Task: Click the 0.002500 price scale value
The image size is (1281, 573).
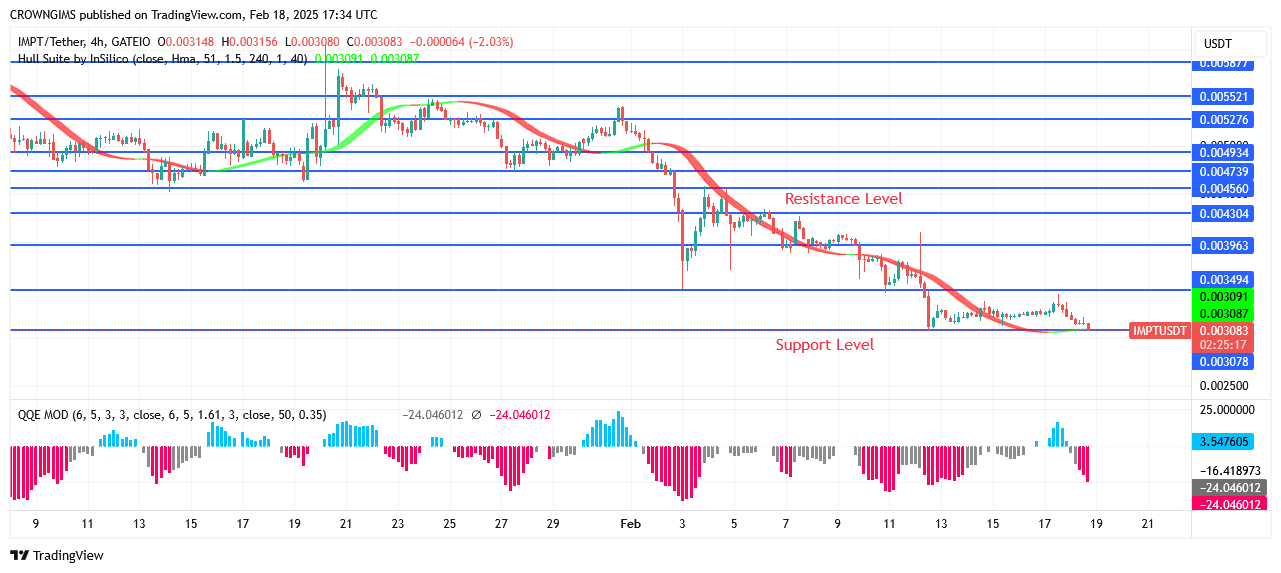Action: [x=1225, y=386]
